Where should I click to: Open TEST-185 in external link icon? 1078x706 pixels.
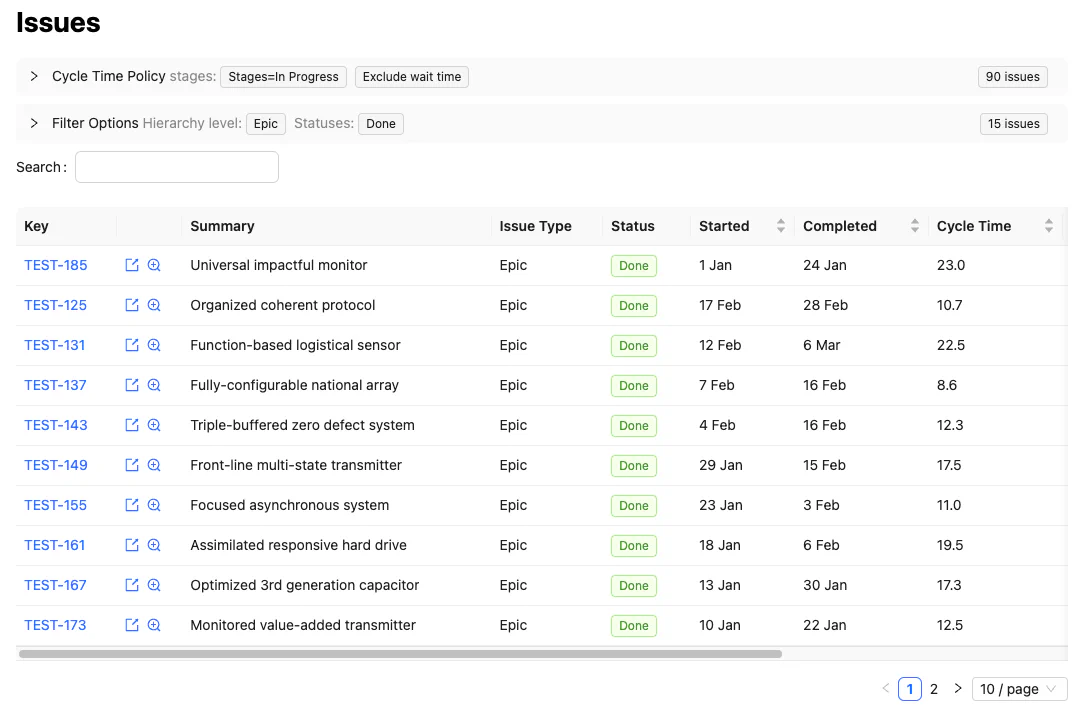(x=132, y=265)
